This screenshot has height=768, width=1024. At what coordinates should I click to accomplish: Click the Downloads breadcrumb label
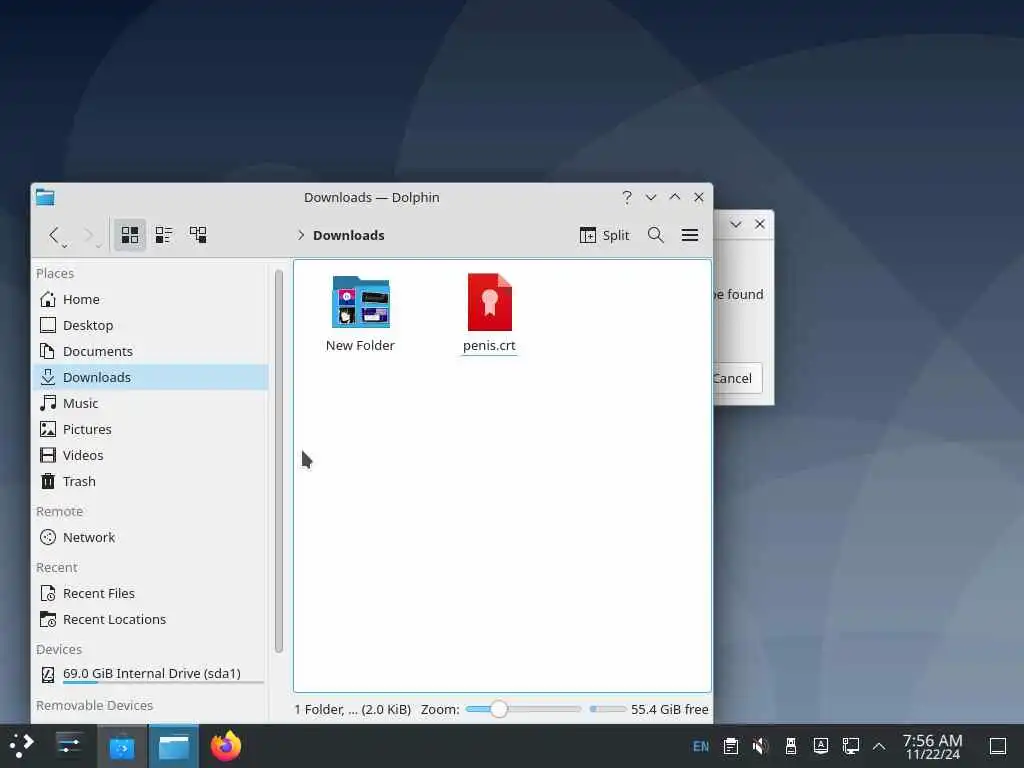[x=349, y=235]
